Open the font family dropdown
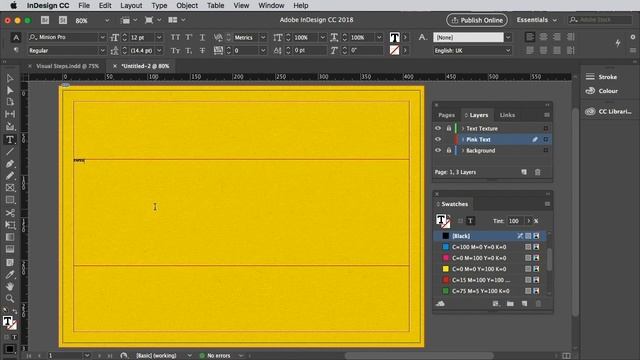640x360 pixels. point(102,37)
